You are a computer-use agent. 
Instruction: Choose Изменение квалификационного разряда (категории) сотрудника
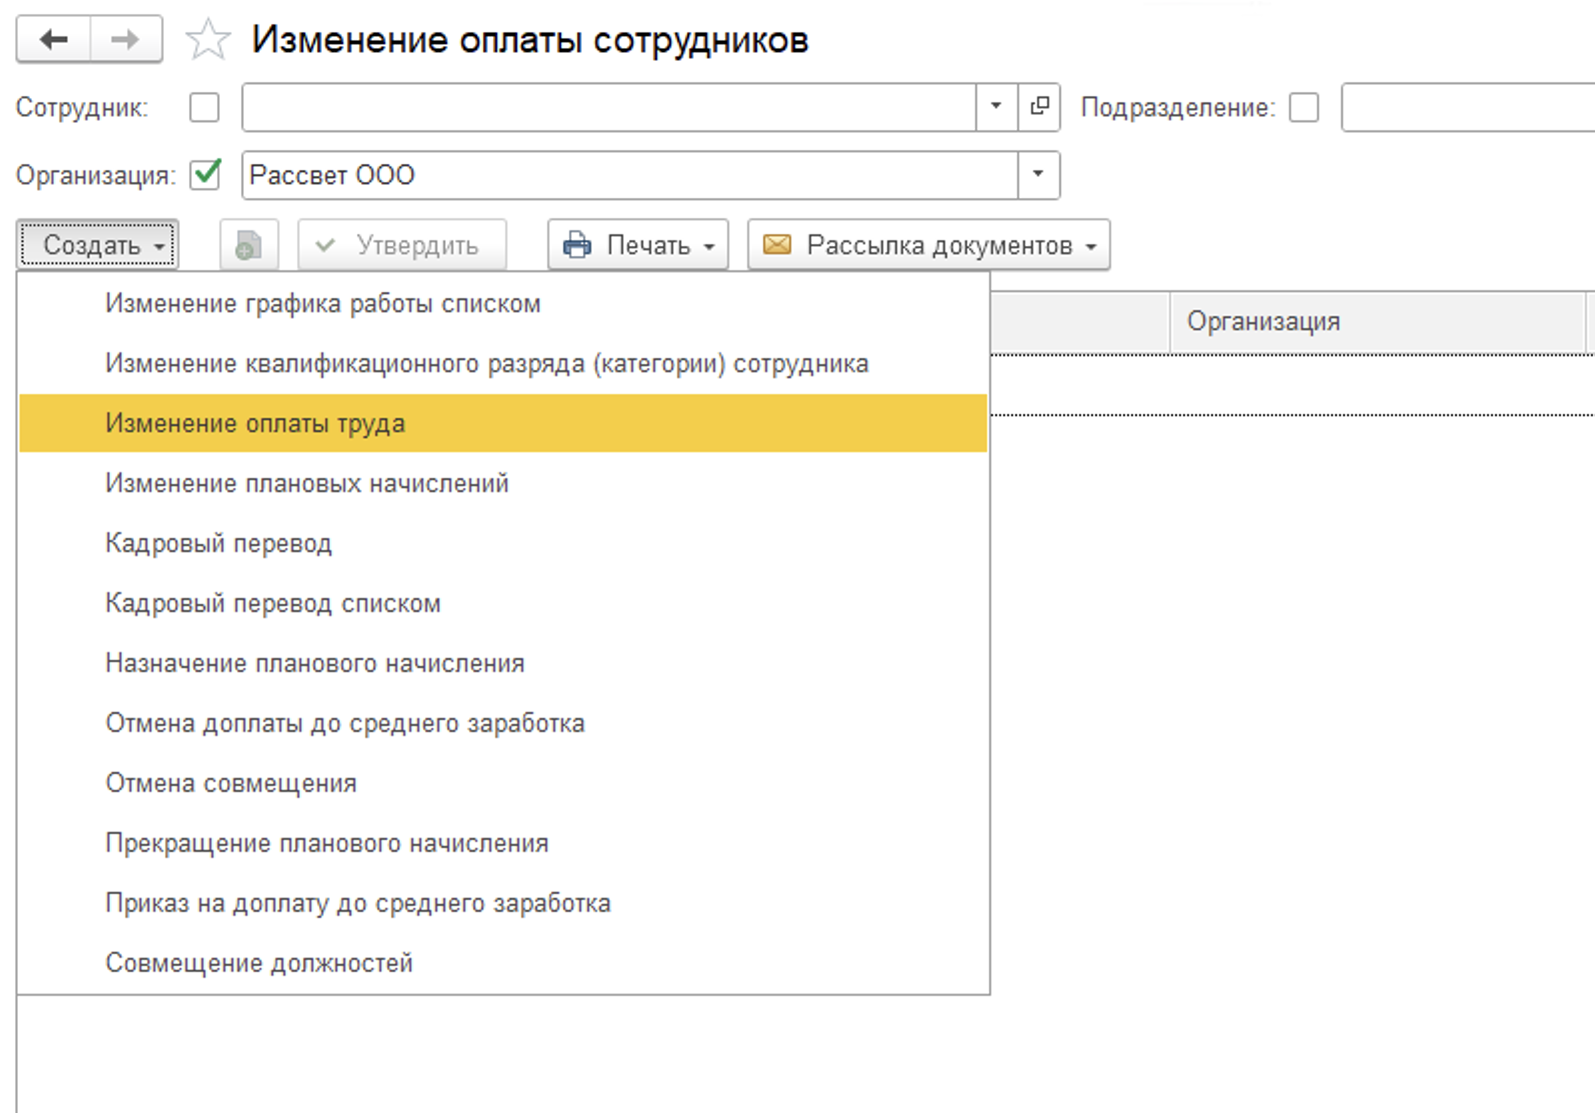pos(503,364)
